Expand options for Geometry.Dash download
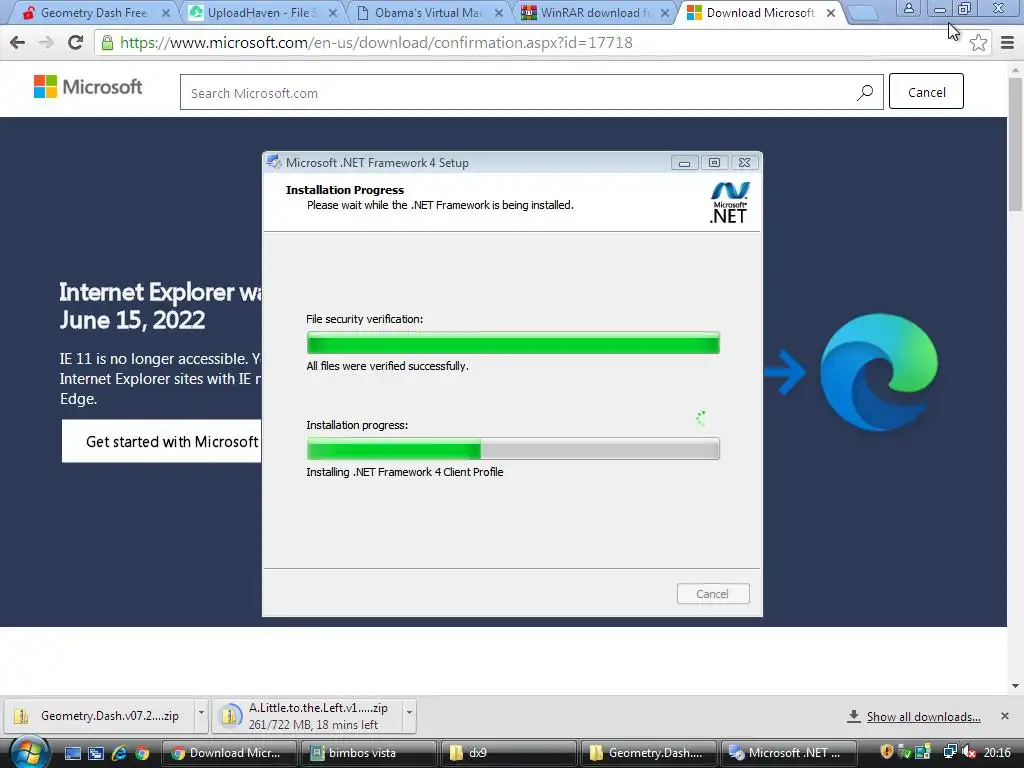 [201, 713]
